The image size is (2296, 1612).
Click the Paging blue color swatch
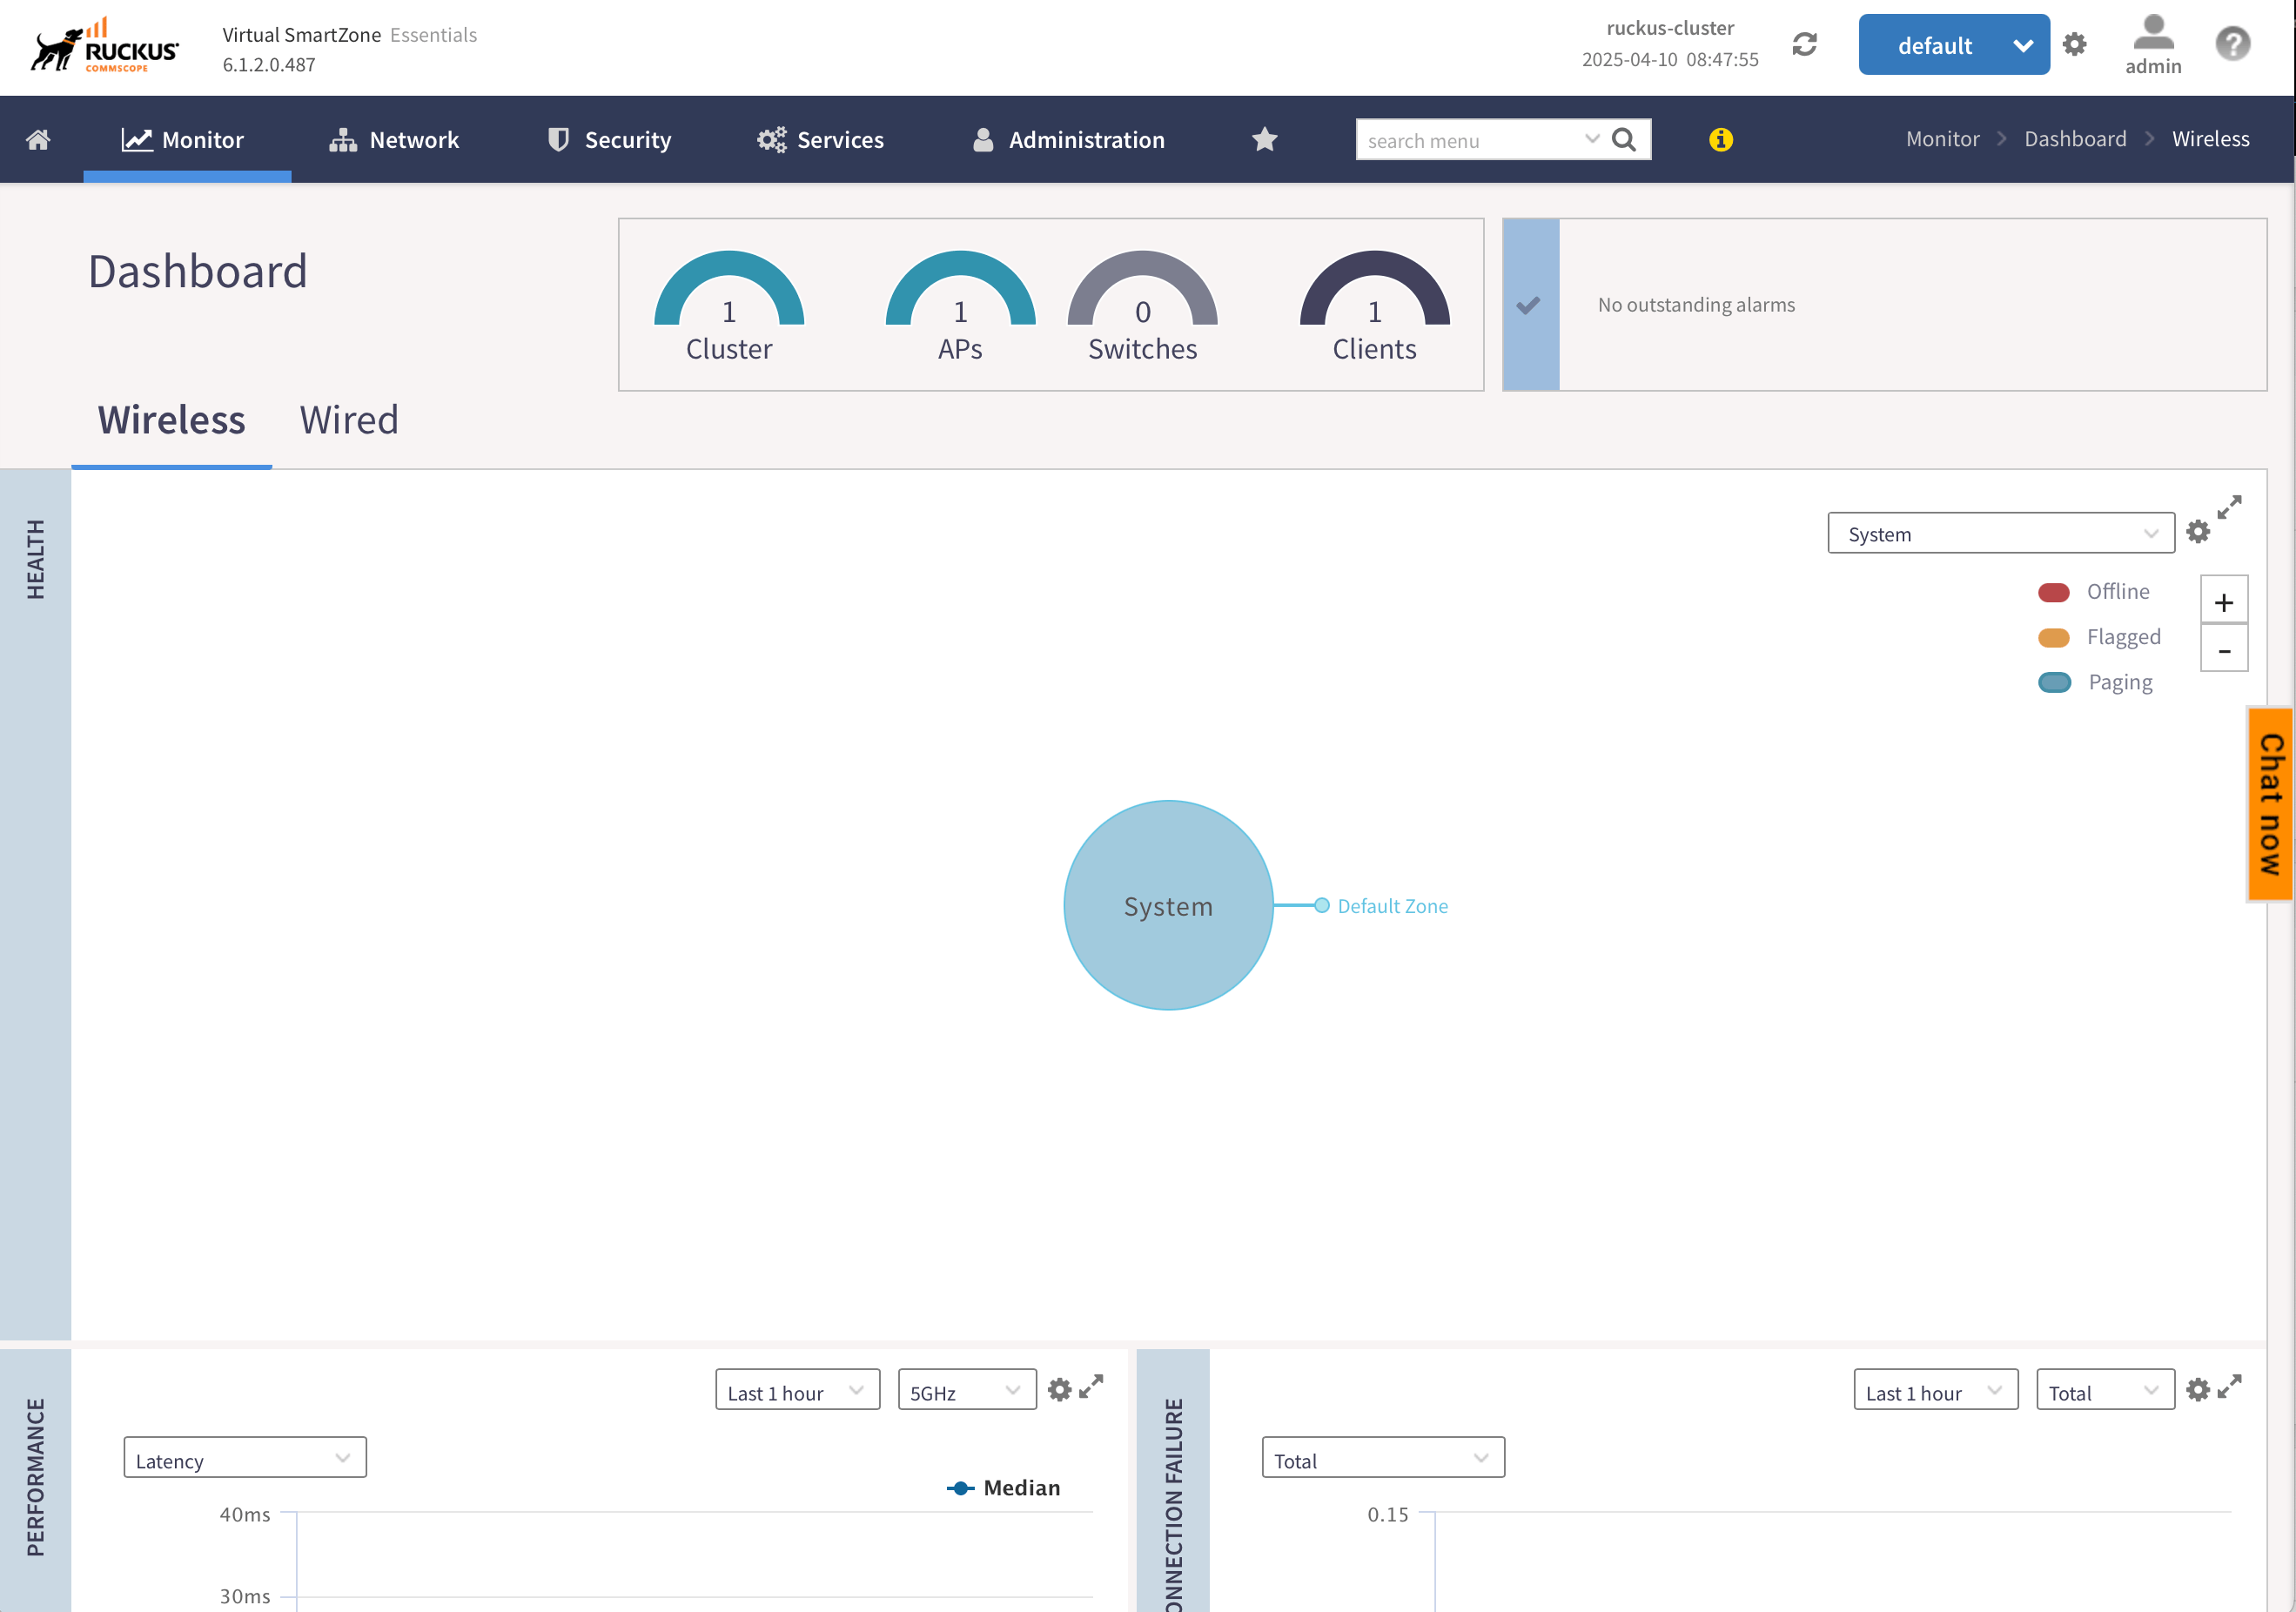2054,683
